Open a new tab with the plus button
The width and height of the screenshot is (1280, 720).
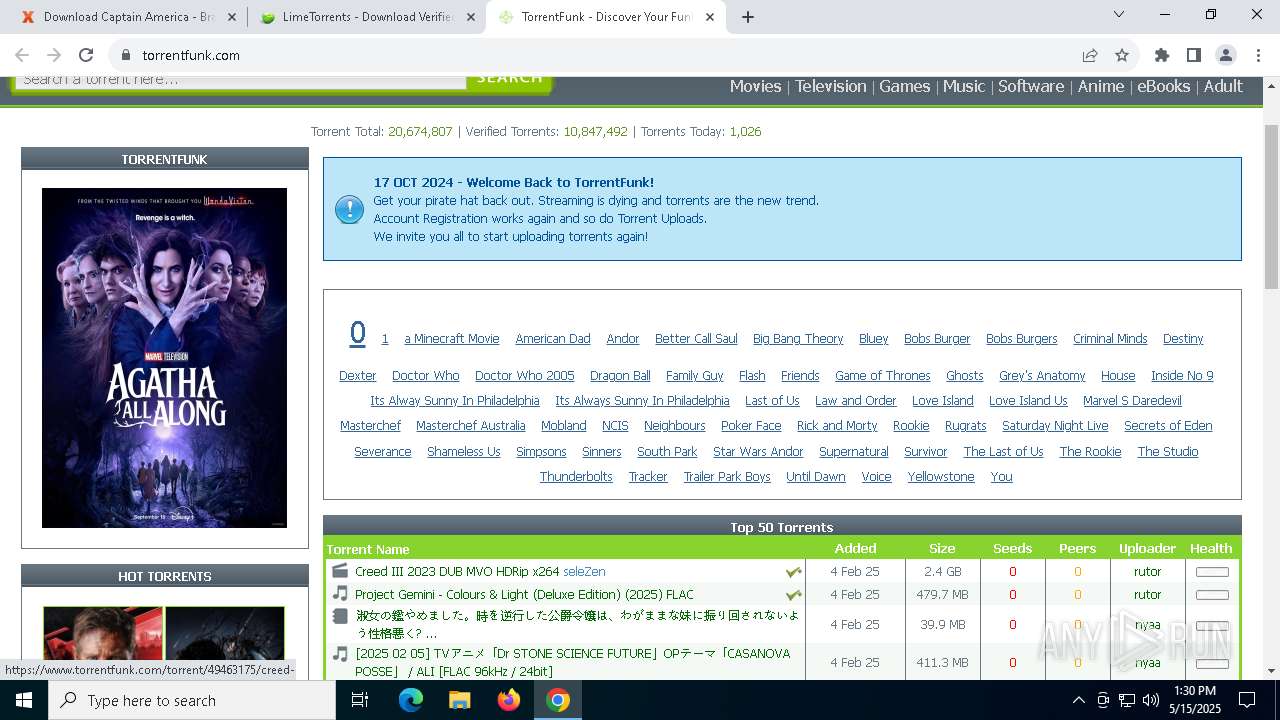748,17
